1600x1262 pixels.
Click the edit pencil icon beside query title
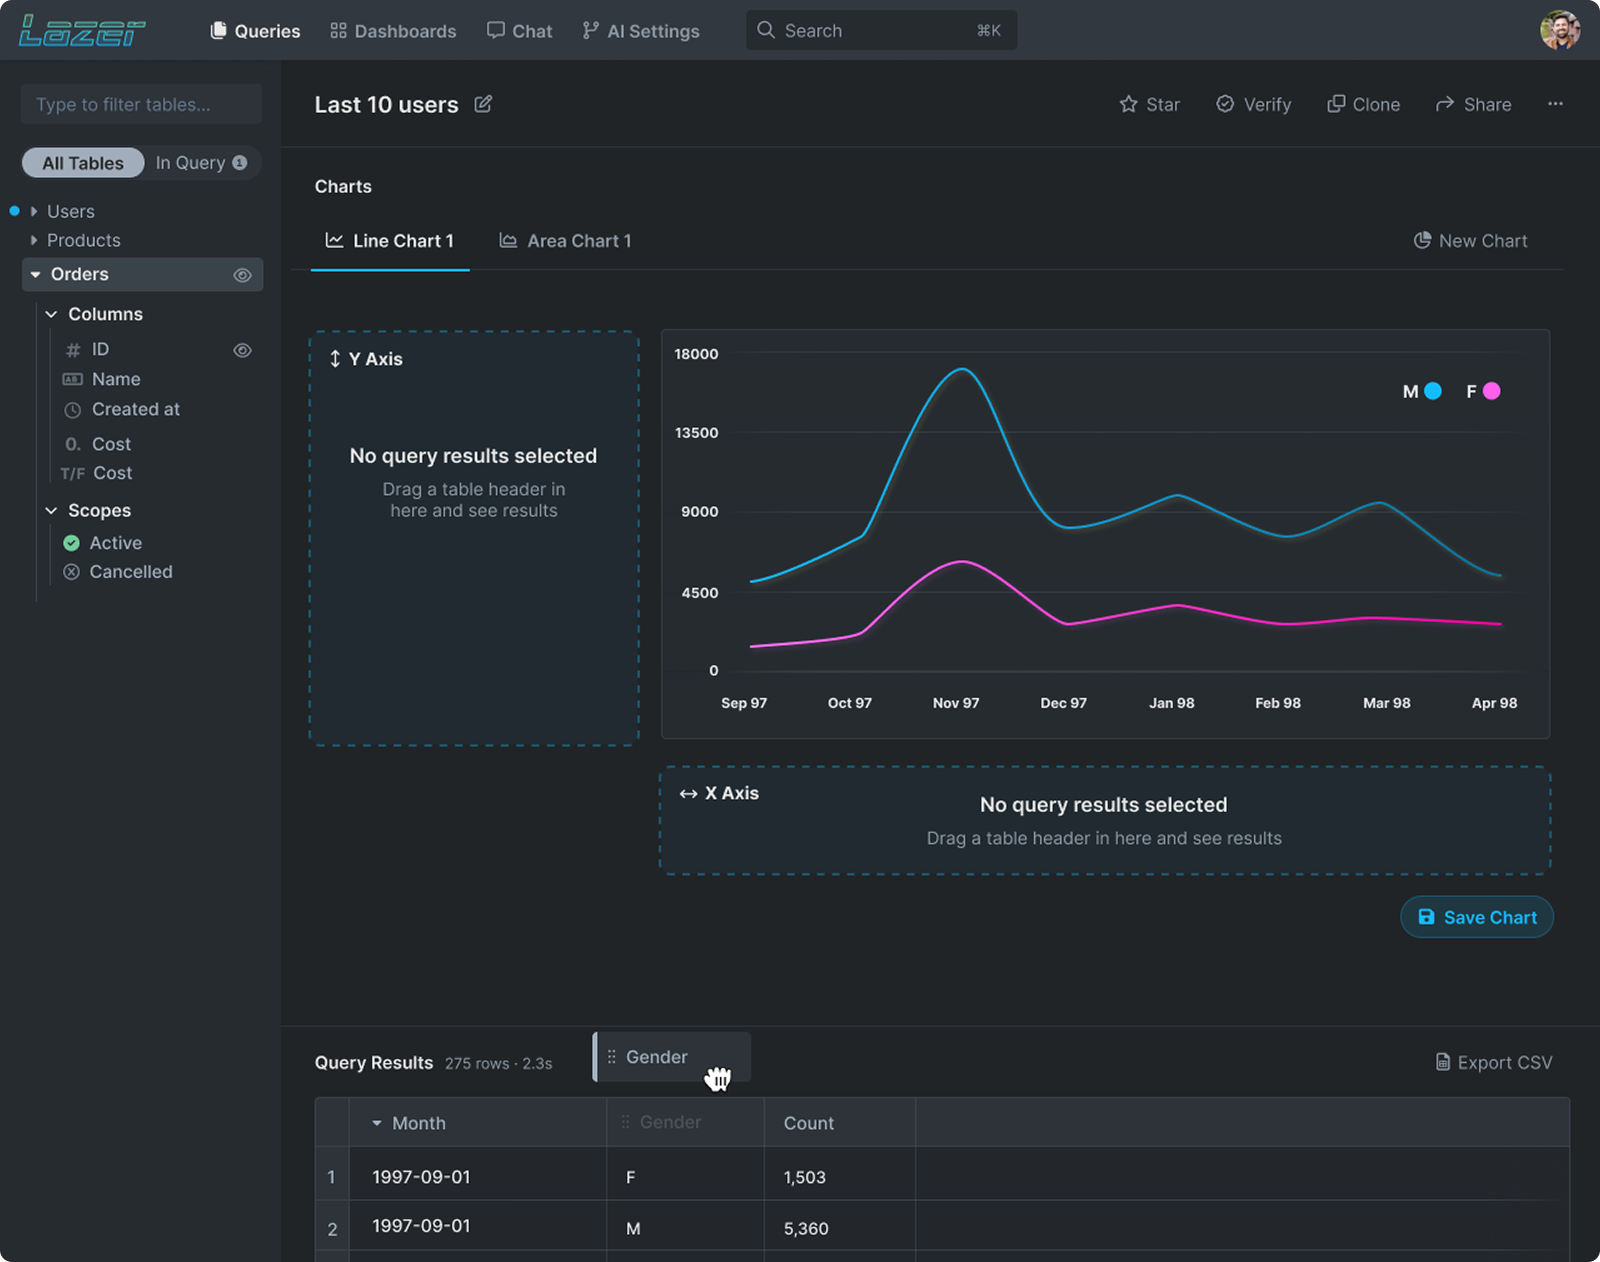(x=483, y=104)
